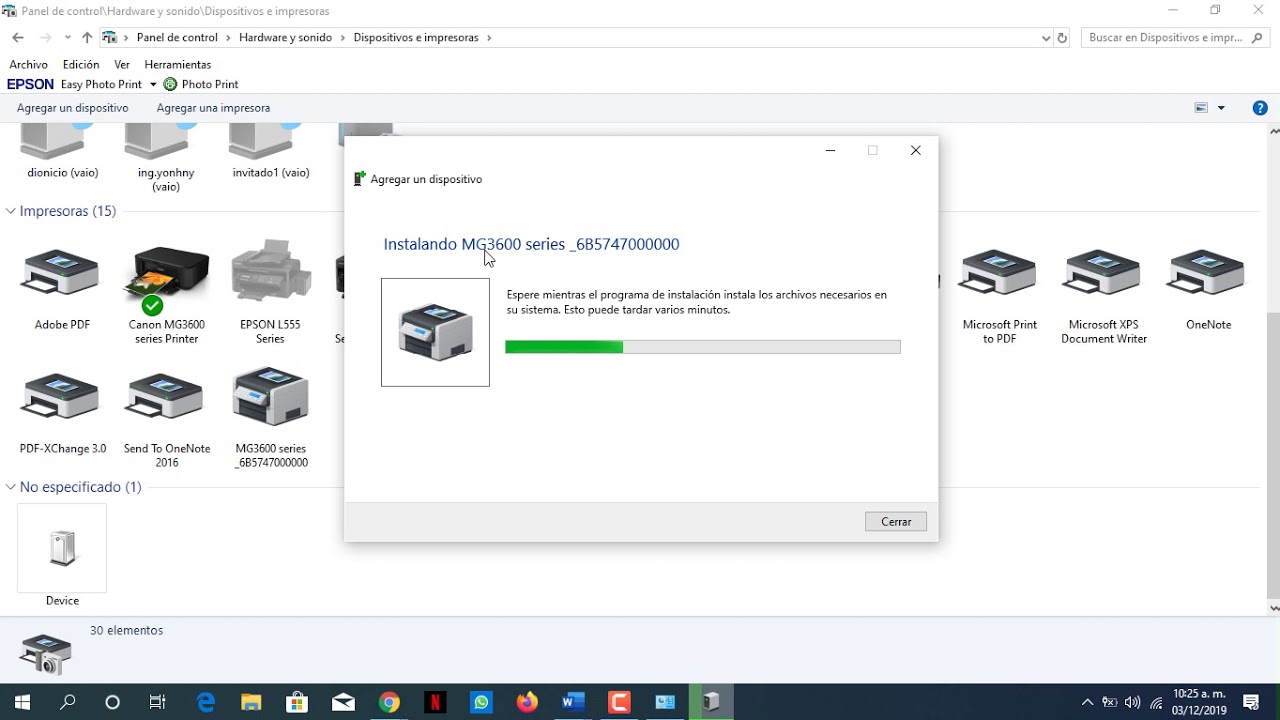Open Task View on taskbar
The image size is (1280, 720).
[x=158, y=702]
